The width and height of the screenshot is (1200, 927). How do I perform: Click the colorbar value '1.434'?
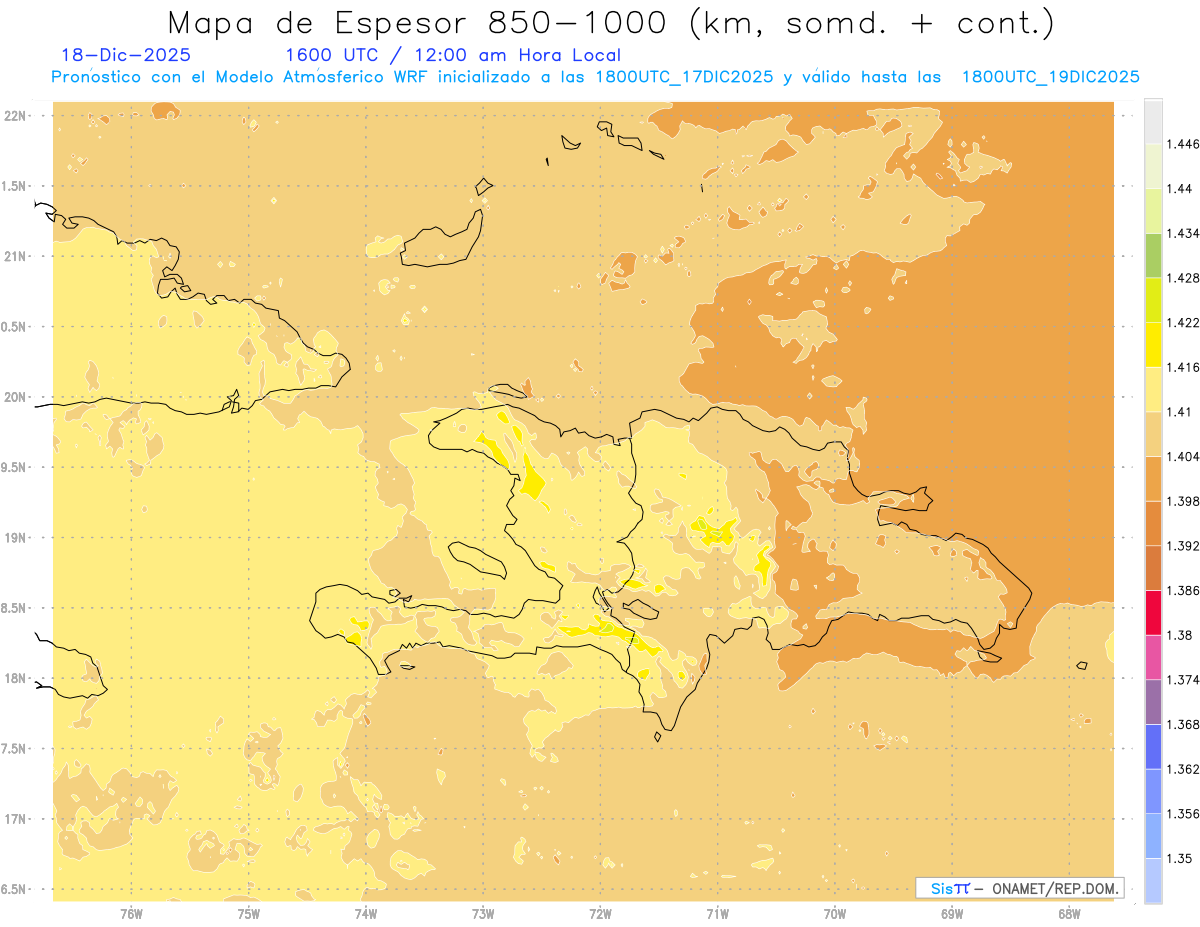coord(1182,234)
